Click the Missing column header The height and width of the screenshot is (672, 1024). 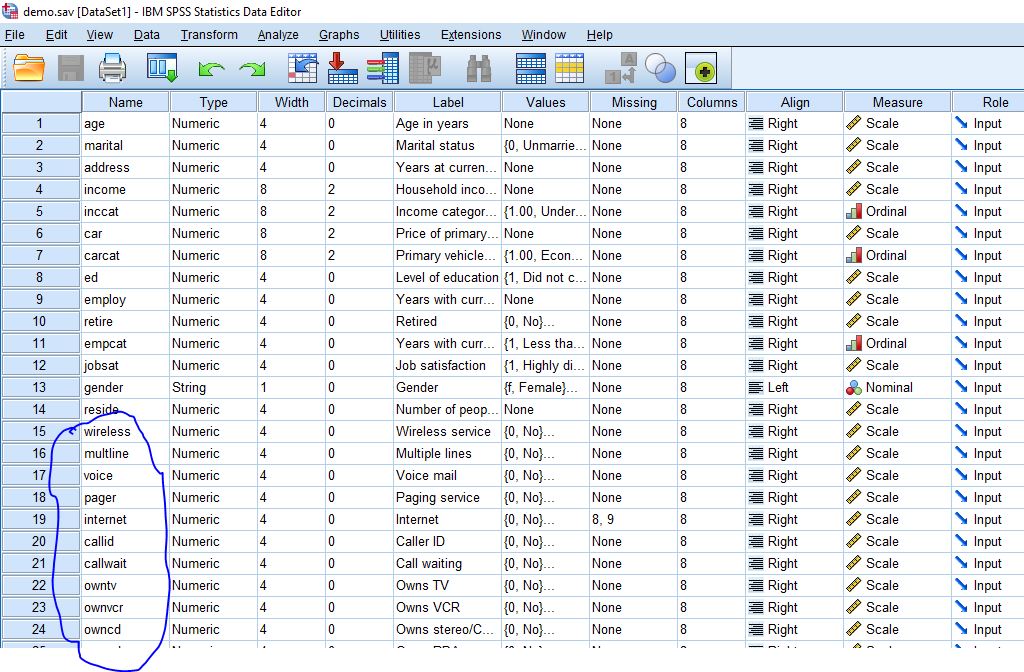633,102
